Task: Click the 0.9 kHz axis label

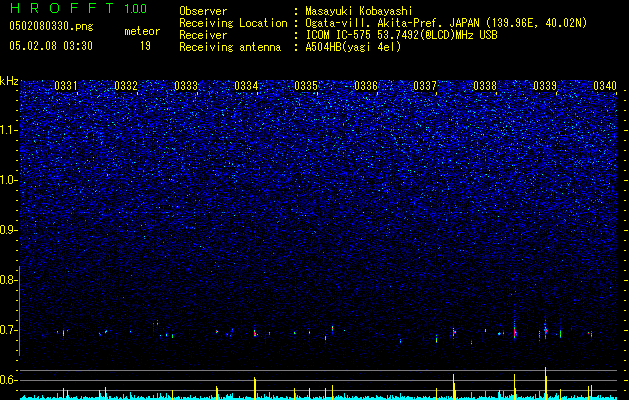Action: tap(8, 230)
